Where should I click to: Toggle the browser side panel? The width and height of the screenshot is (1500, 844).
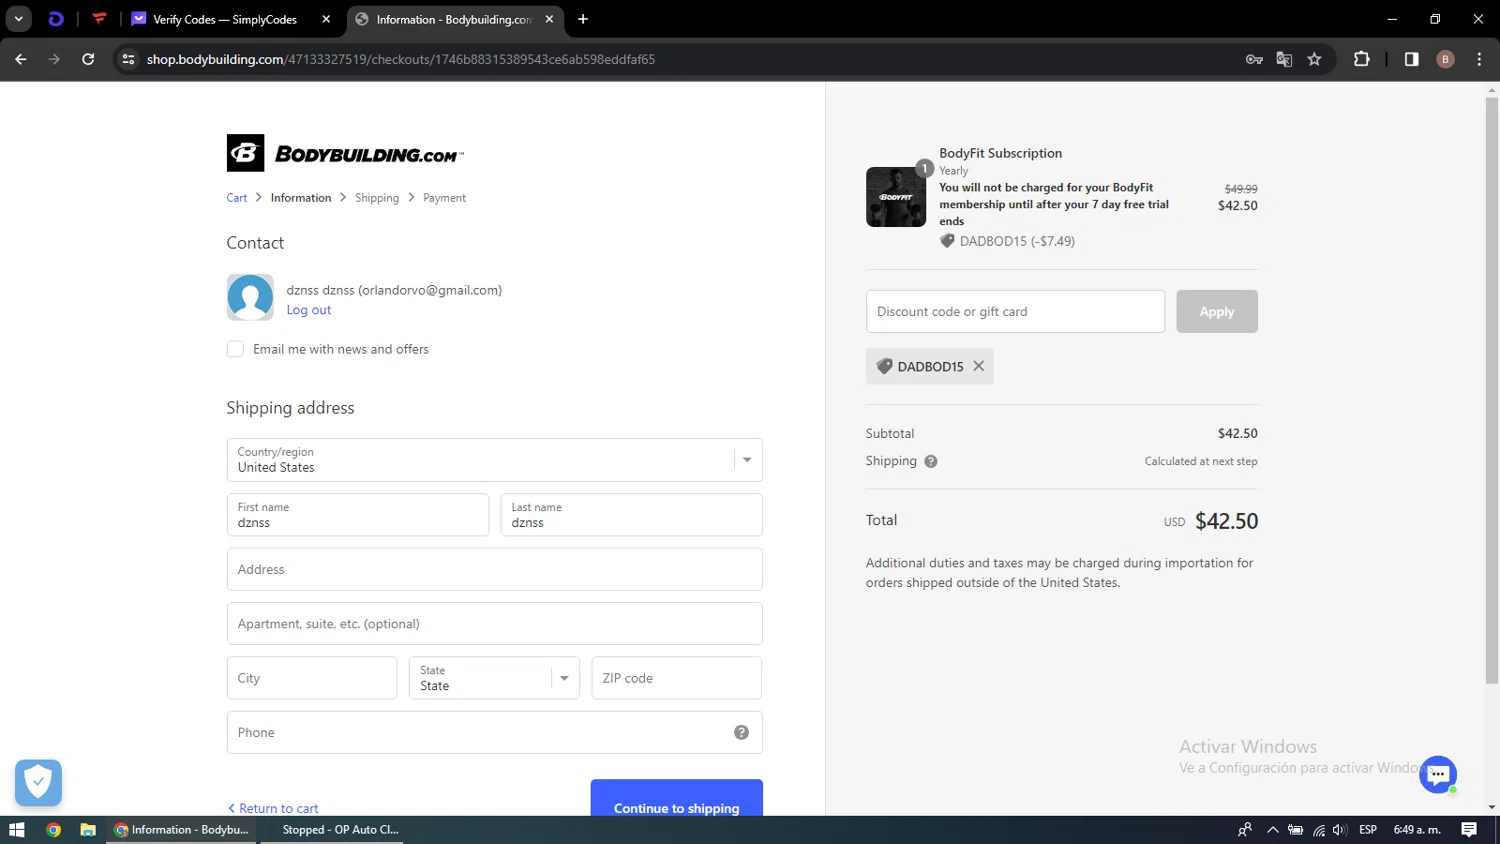[1411, 59]
